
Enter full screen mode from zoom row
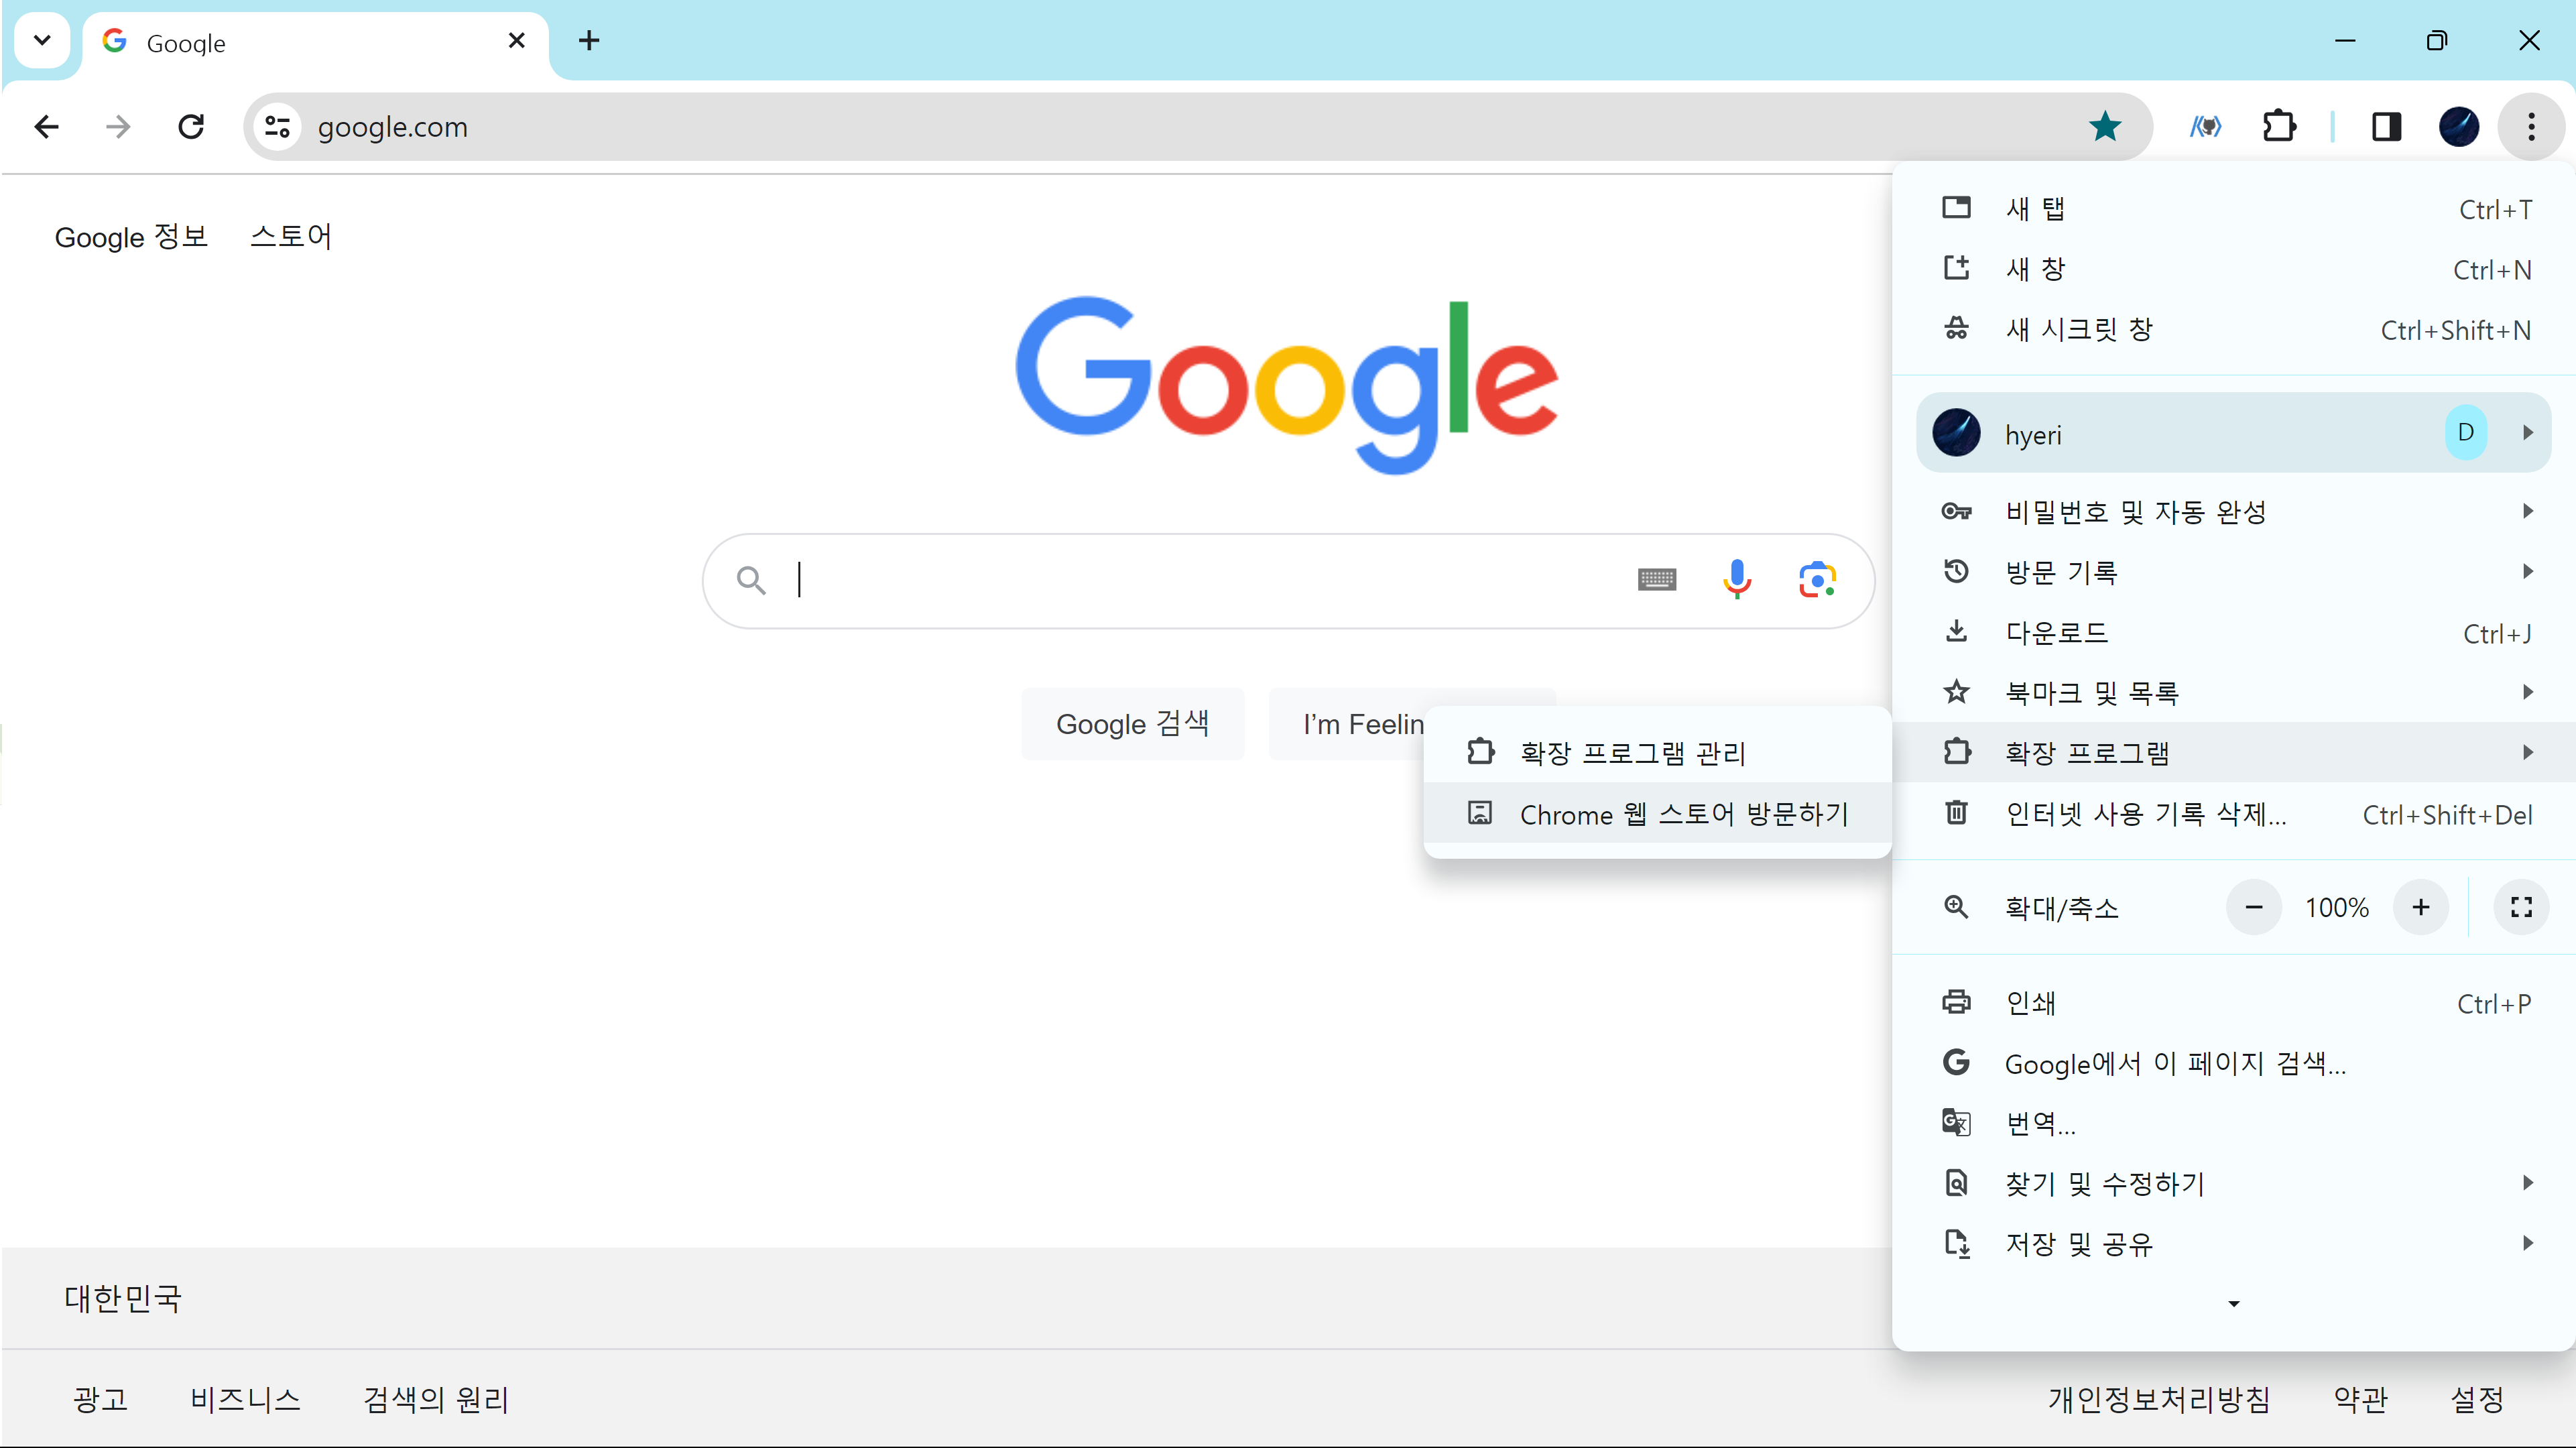(2521, 907)
